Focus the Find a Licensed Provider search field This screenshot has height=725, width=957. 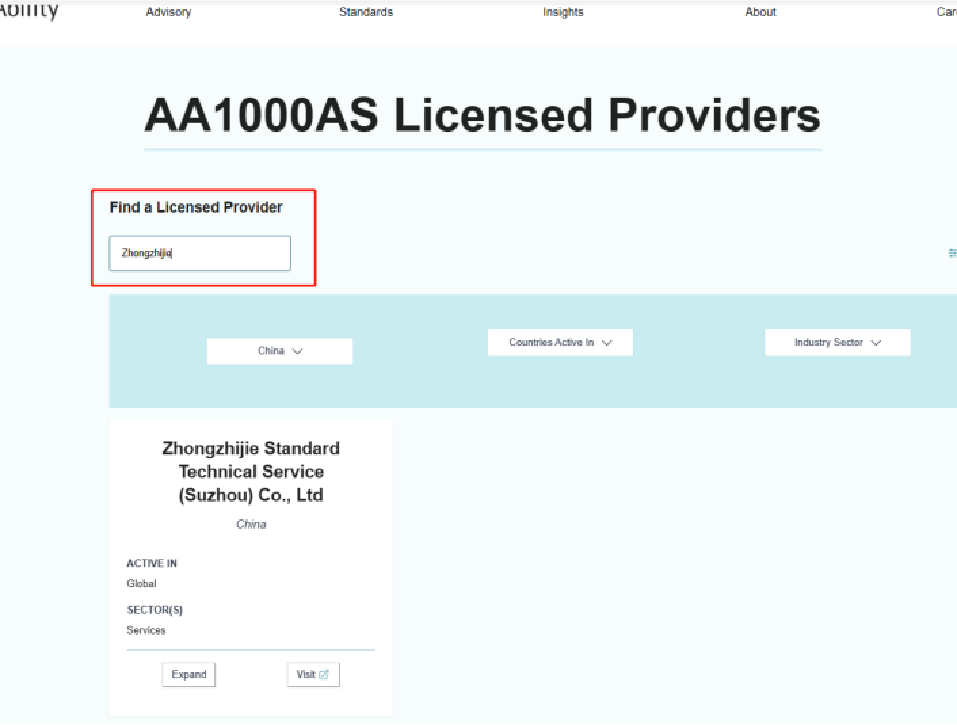coord(200,254)
